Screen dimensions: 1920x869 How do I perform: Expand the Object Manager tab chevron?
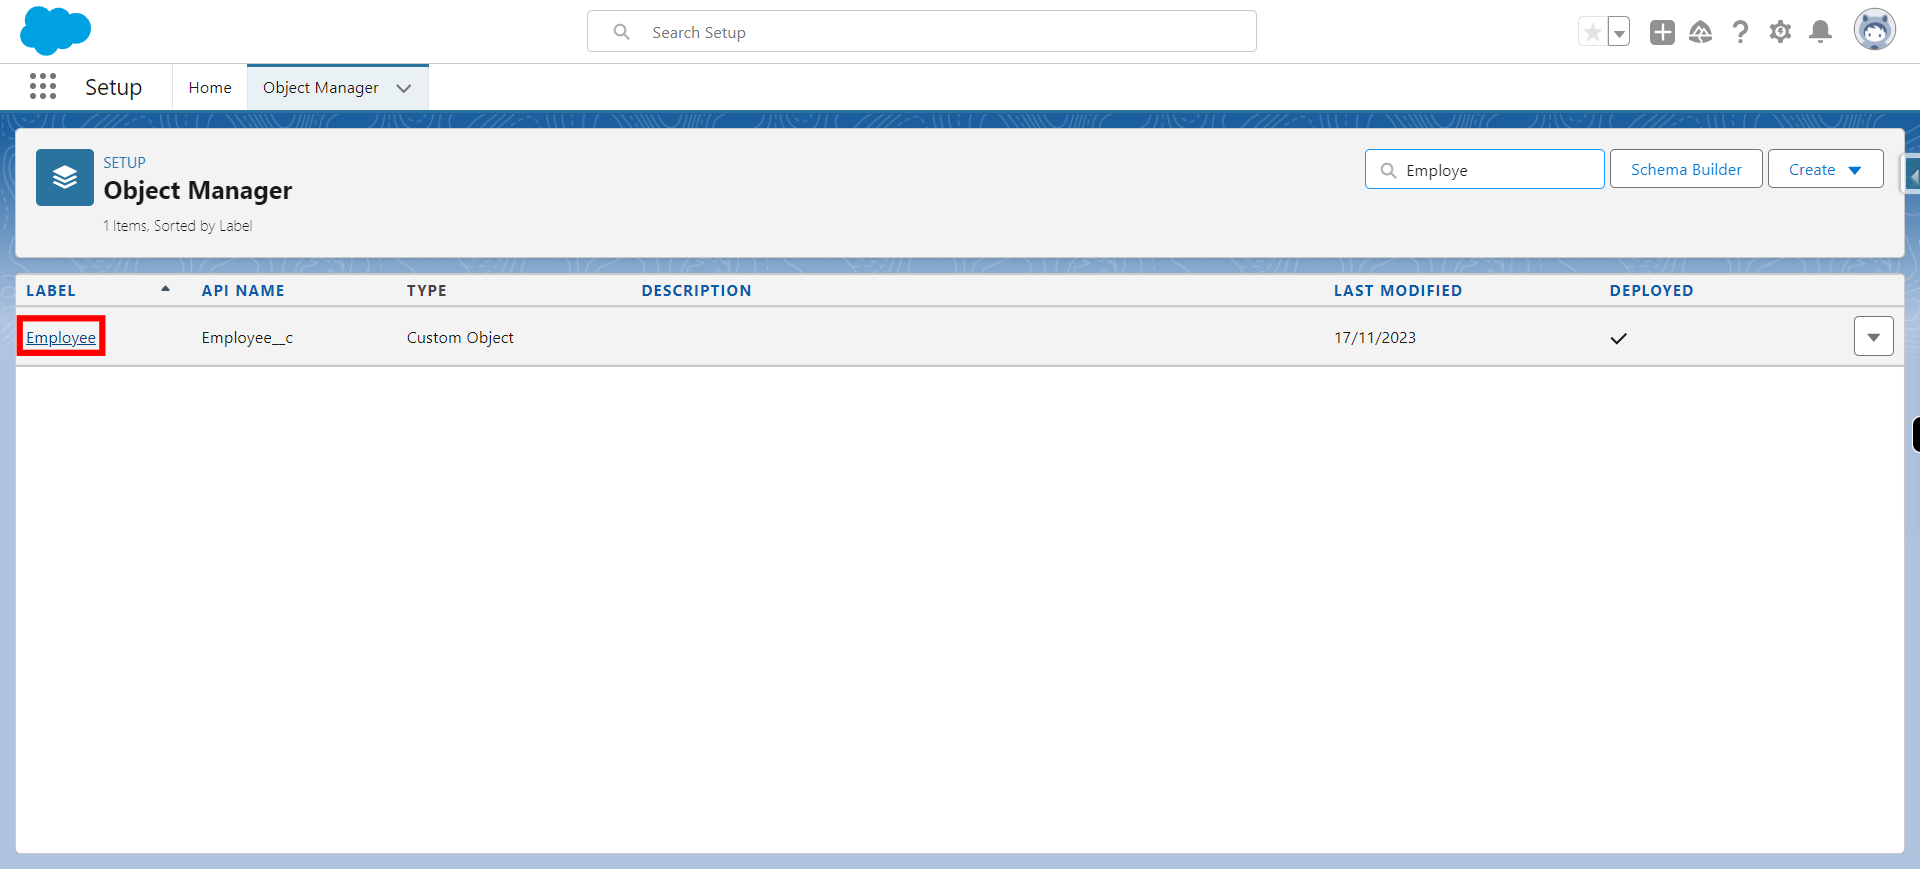point(404,88)
